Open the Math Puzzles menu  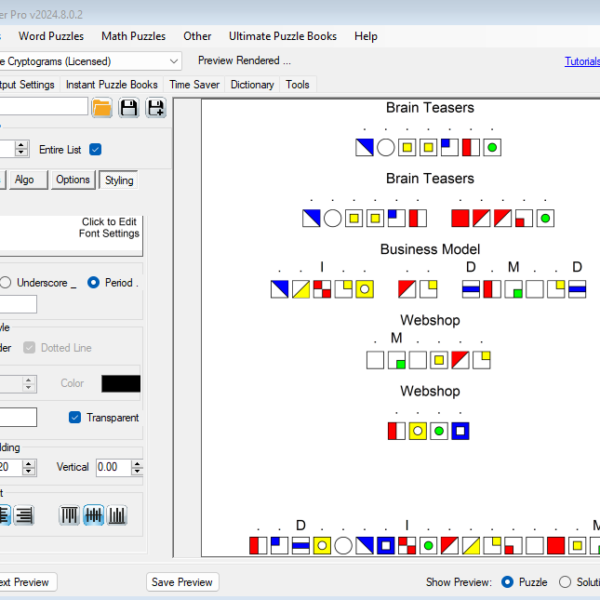click(134, 36)
